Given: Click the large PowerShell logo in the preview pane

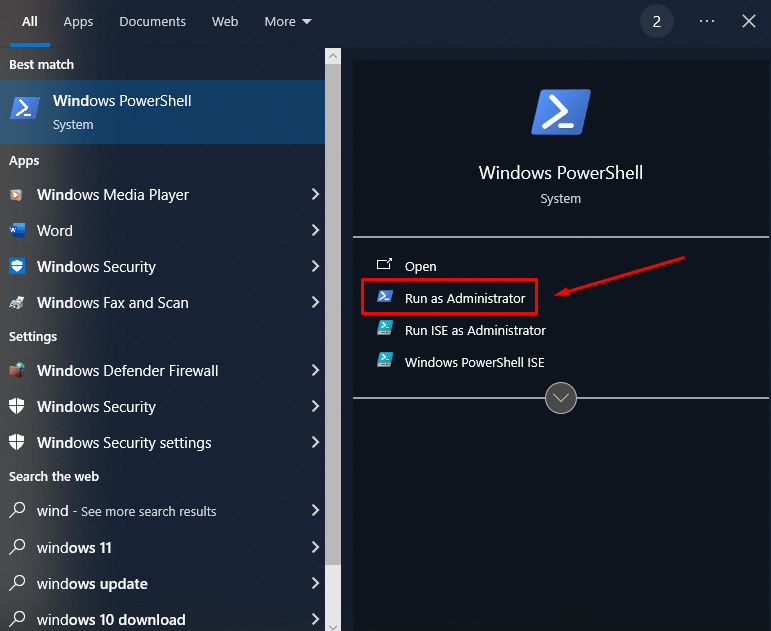Looking at the screenshot, I should coord(561,112).
